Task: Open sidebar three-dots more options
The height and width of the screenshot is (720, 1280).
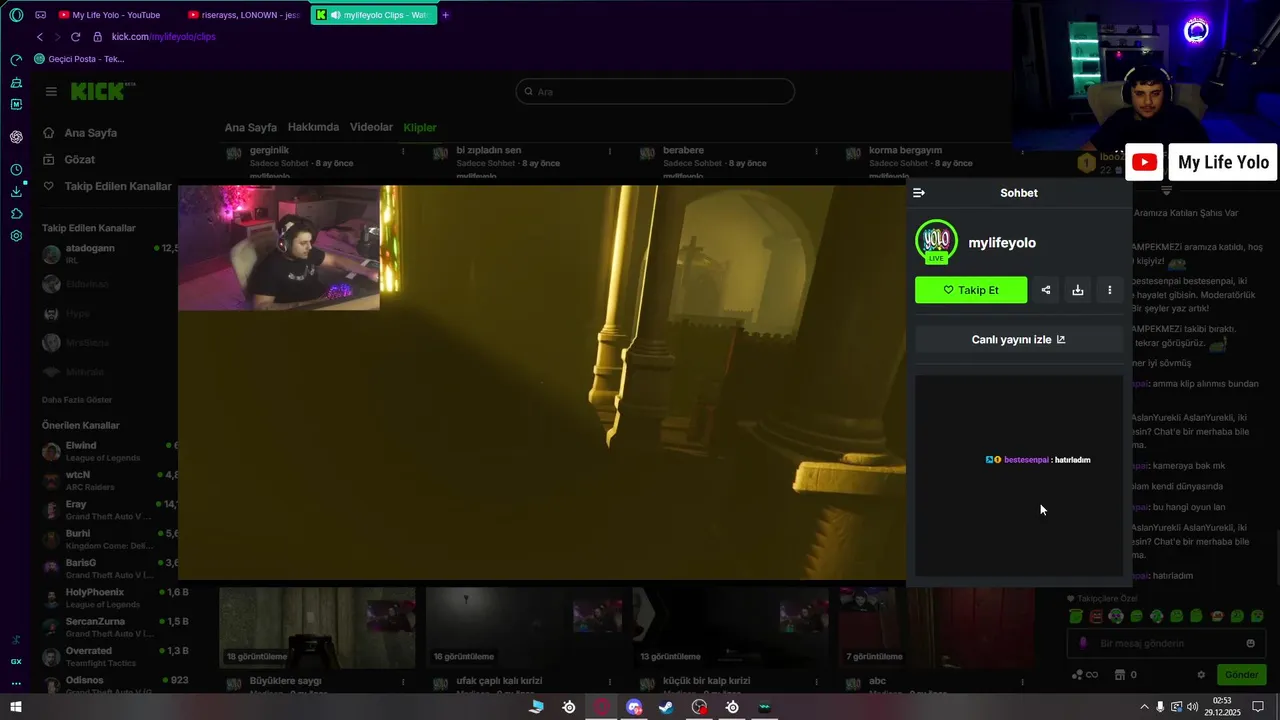Action: tap(16, 684)
